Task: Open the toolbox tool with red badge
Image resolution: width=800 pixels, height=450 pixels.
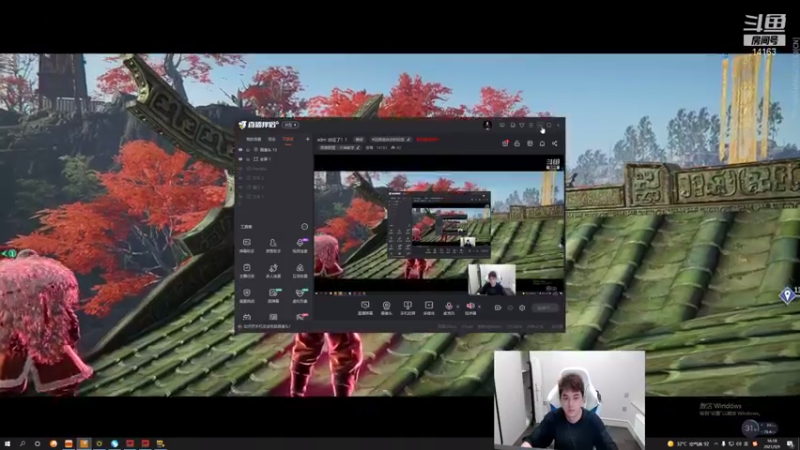Action: tap(300, 317)
